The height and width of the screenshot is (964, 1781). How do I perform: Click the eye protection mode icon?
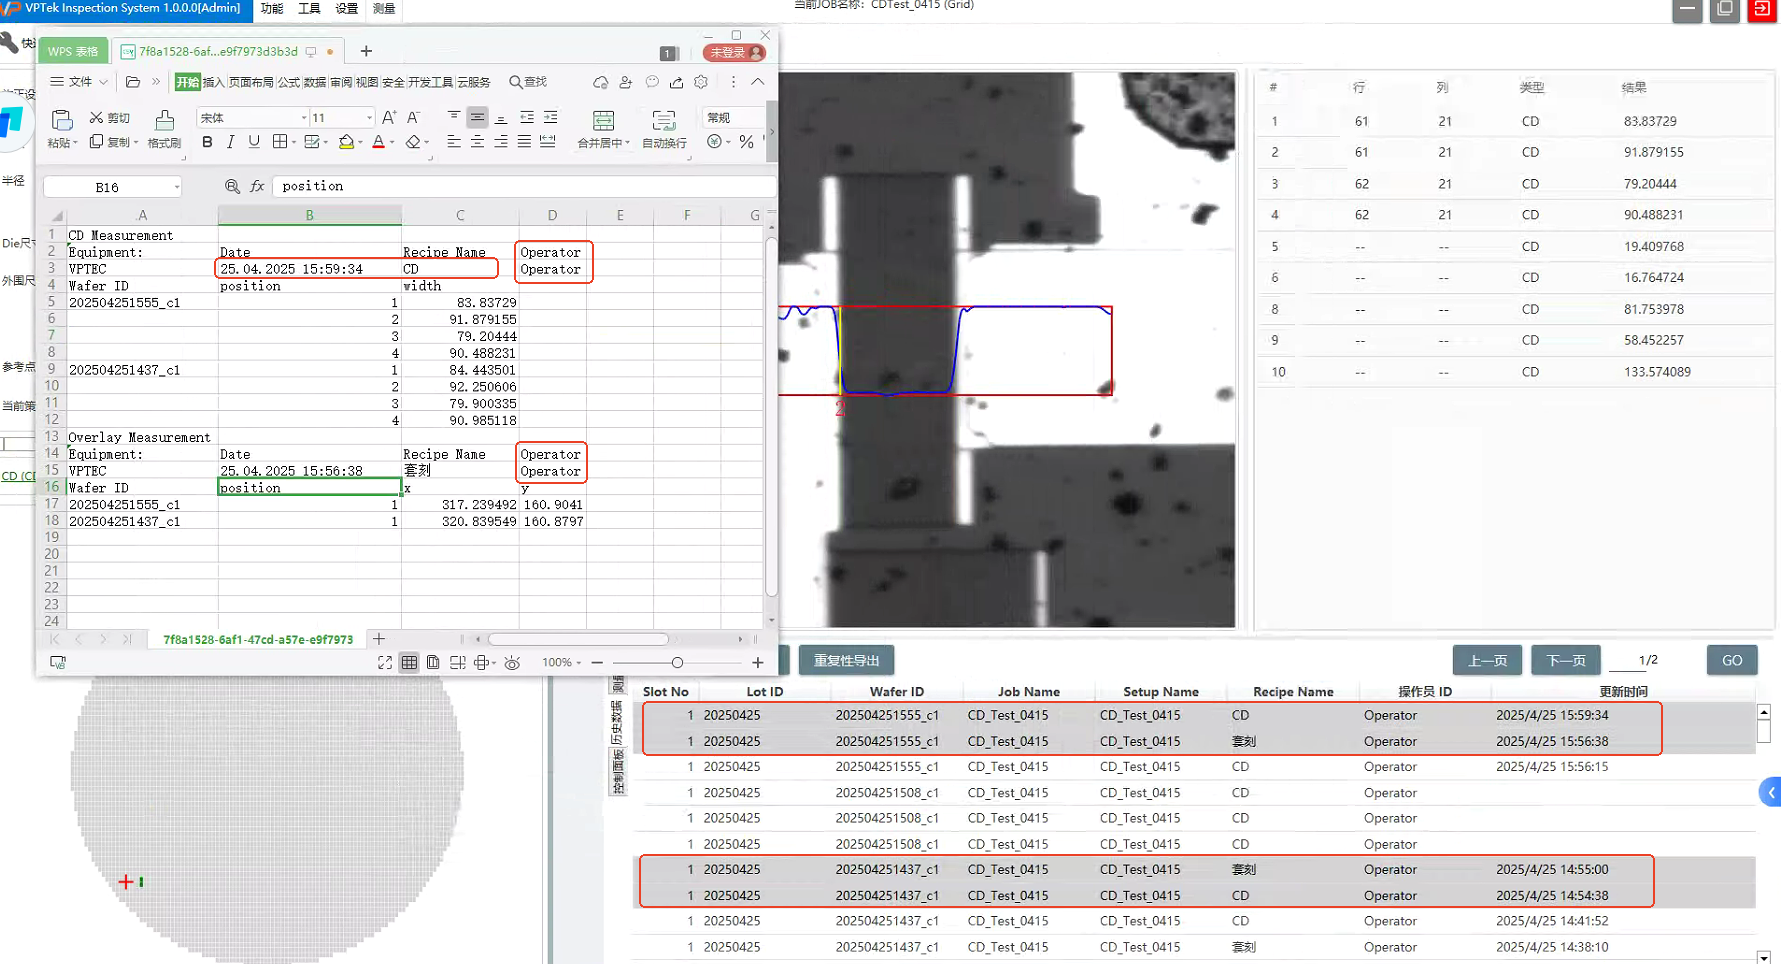coord(512,662)
